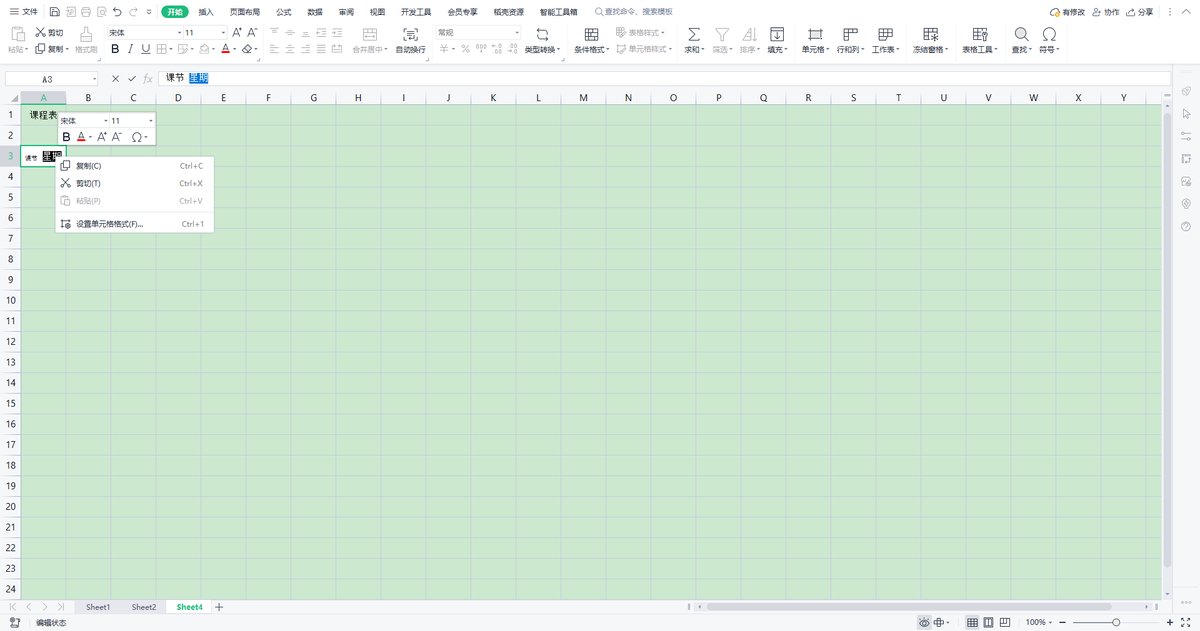
Task: Select 设置单元格格式(F)... in context menu
Action: (x=109, y=224)
